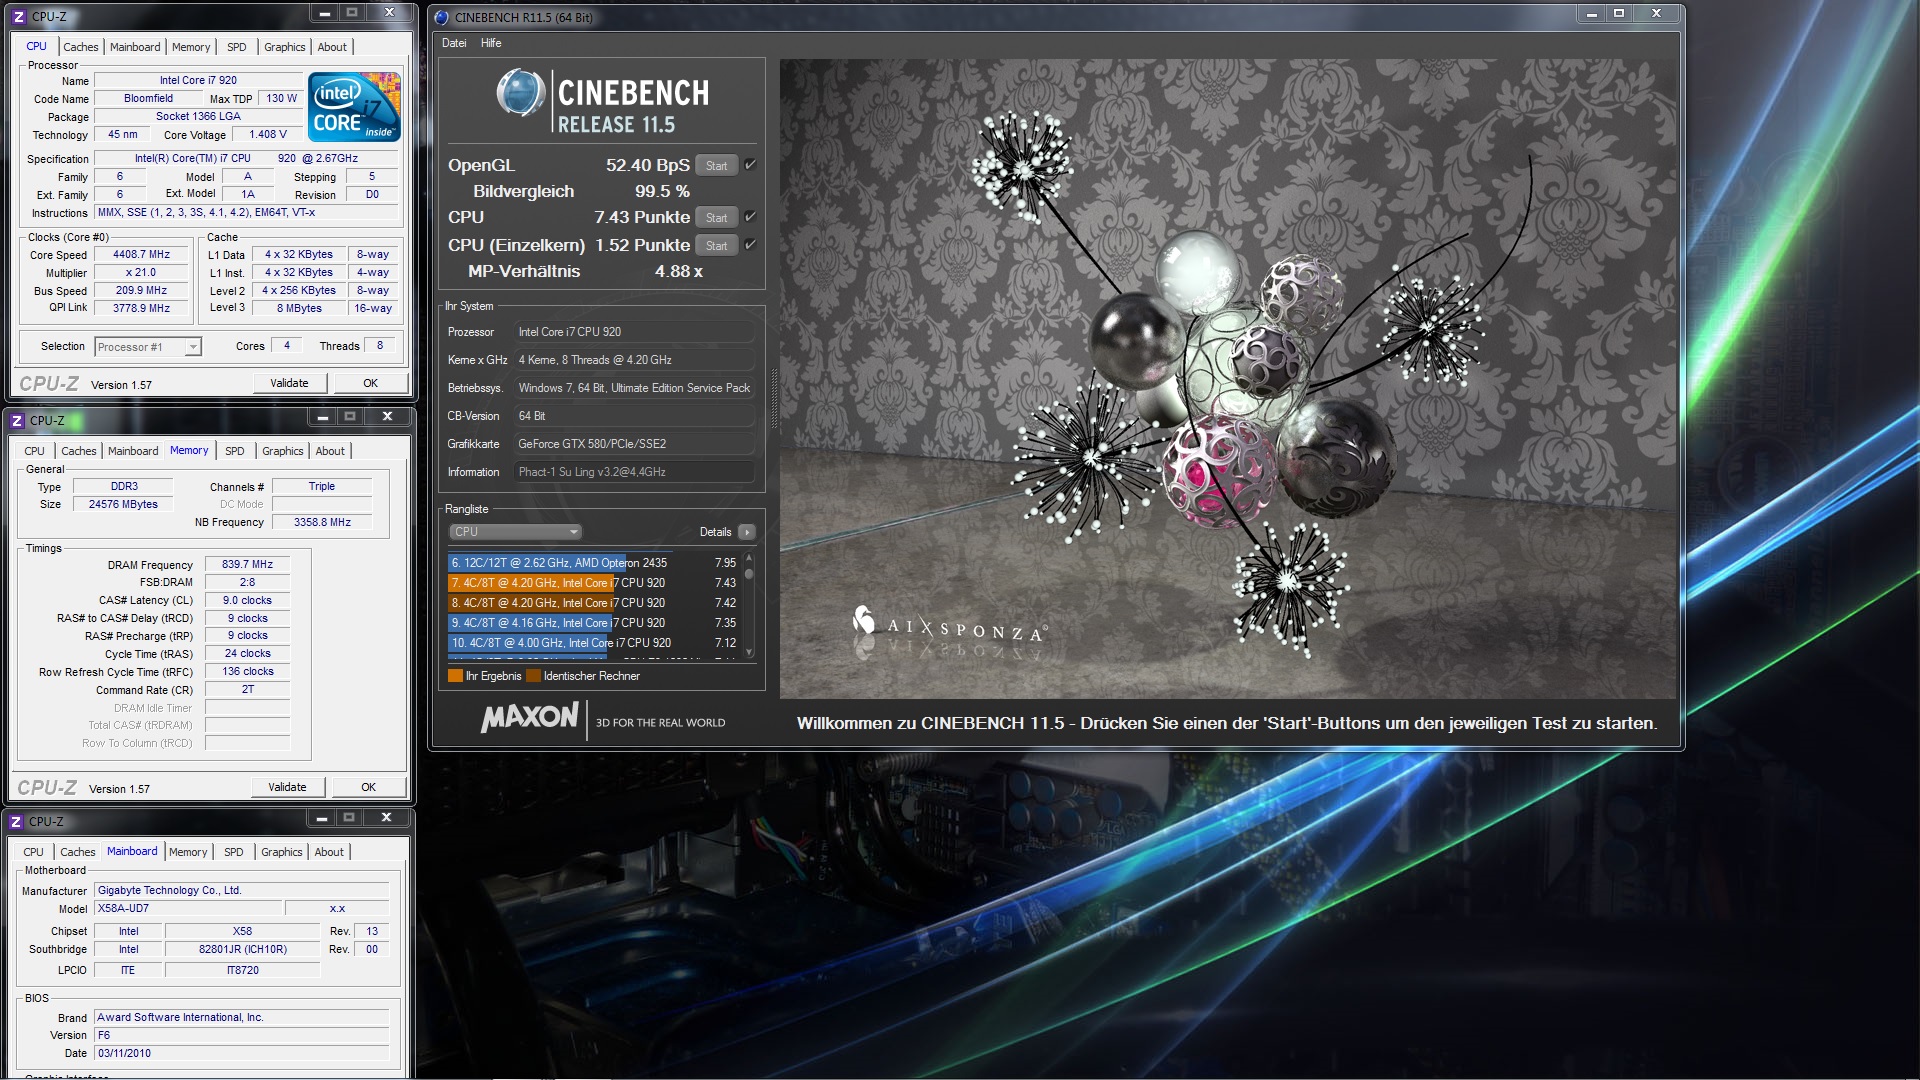
Task: Click the mainboard Model field X58A-UD7
Action: (x=188, y=909)
